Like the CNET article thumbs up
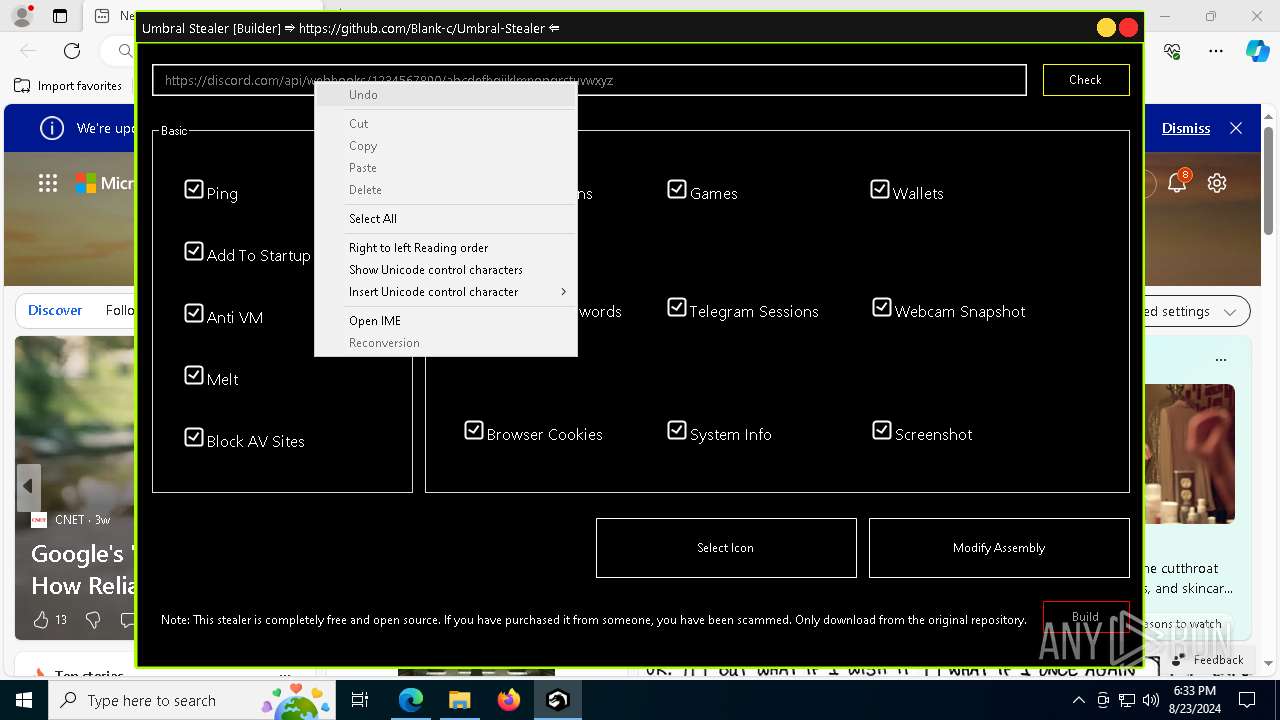This screenshot has height=720, width=1280. (x=41, y=620)
